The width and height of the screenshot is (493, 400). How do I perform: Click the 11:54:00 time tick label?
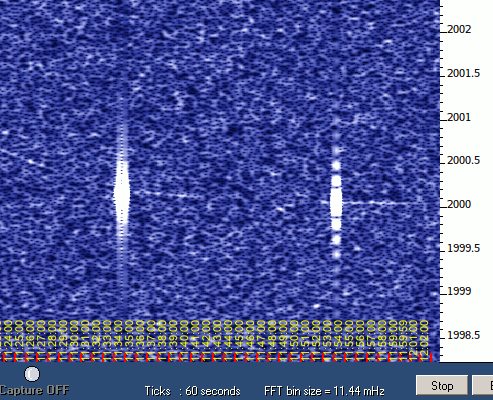coord(337,341)
